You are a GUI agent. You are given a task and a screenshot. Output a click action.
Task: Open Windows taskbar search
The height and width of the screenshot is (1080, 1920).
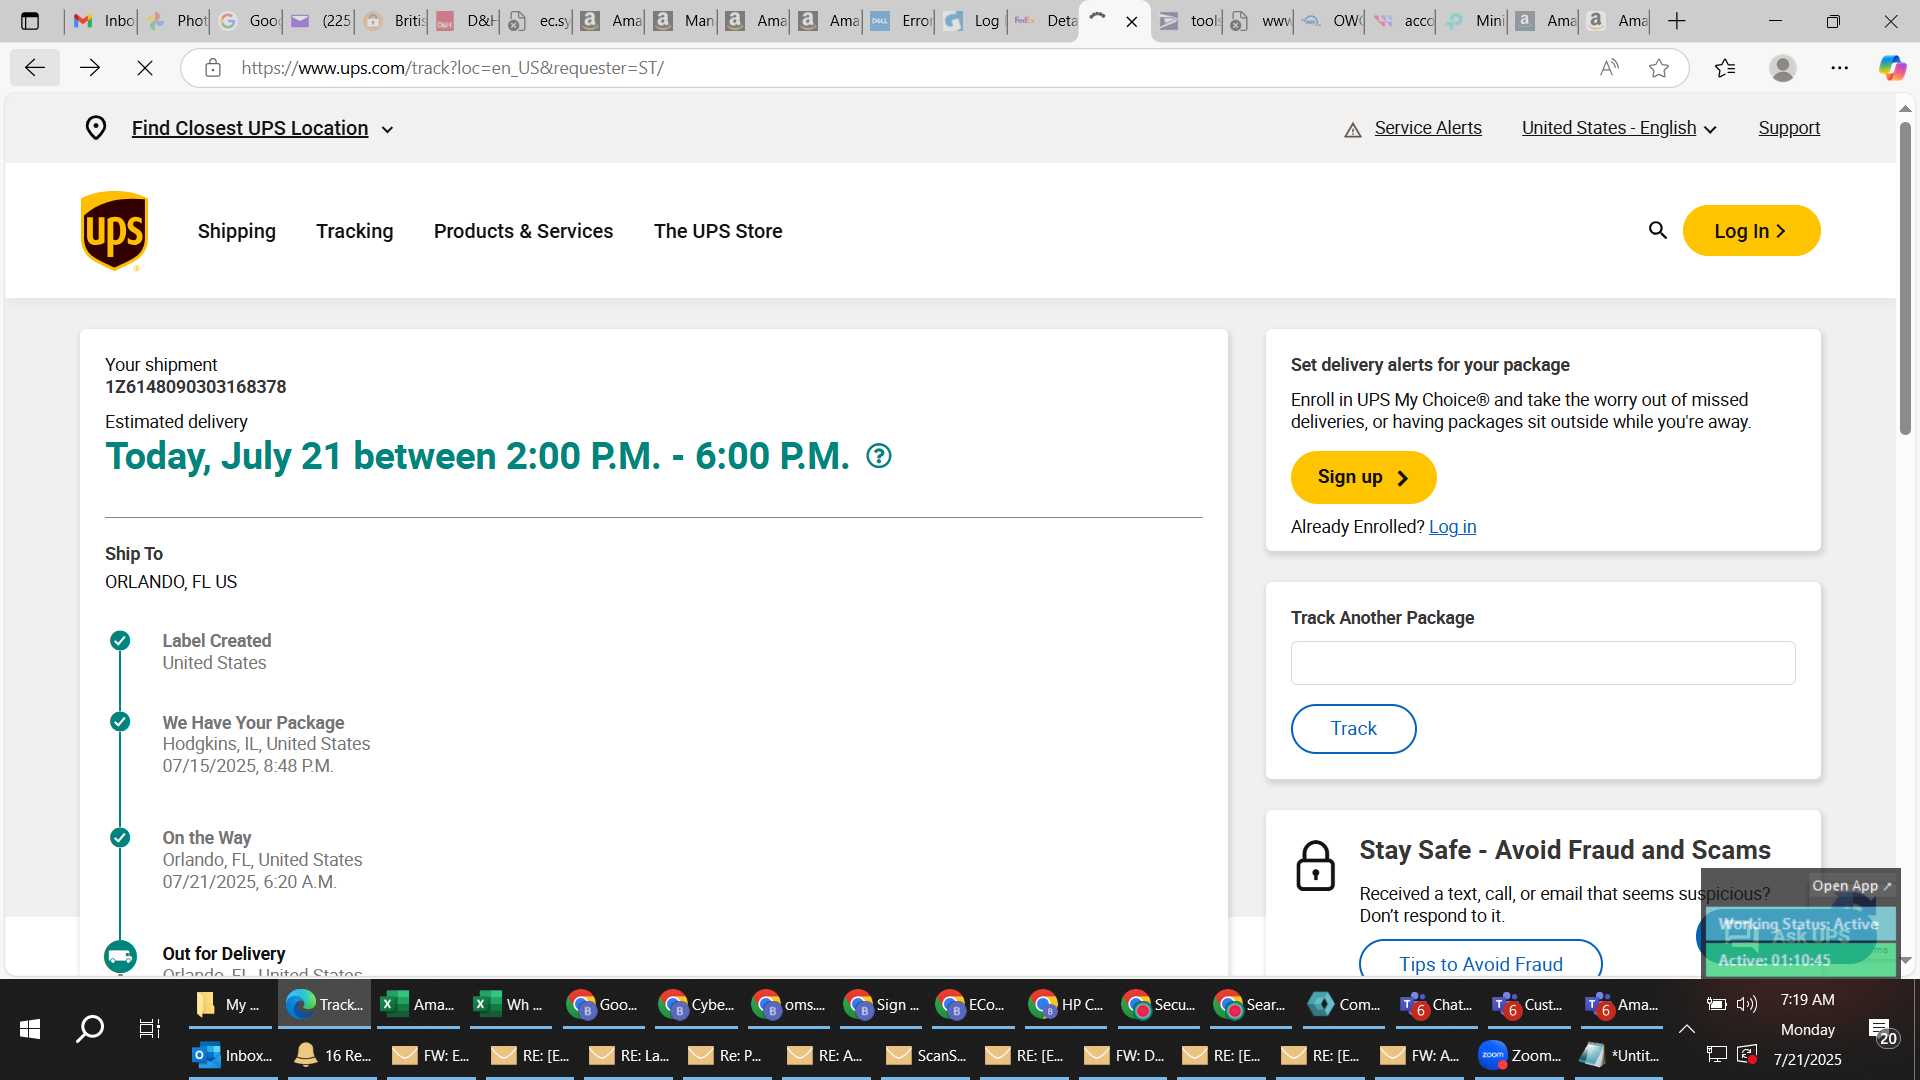pyautogui.click(x=90, y=1028)
